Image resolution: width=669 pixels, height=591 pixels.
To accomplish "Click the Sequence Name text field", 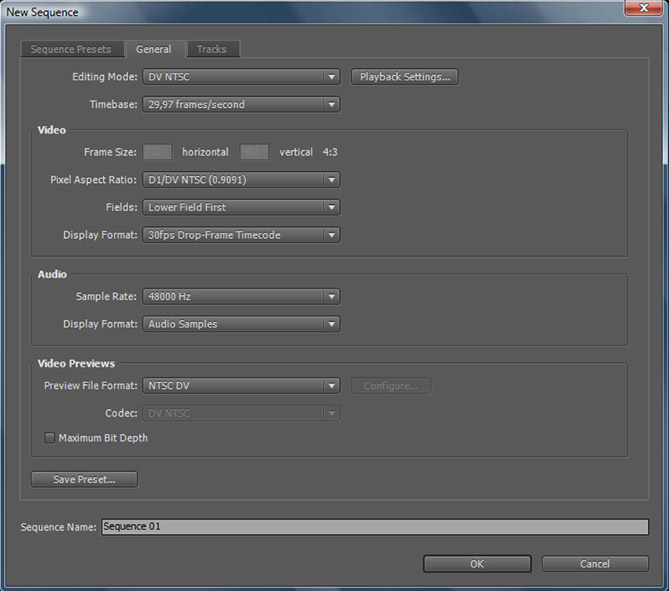I will (x=374, y=527).
